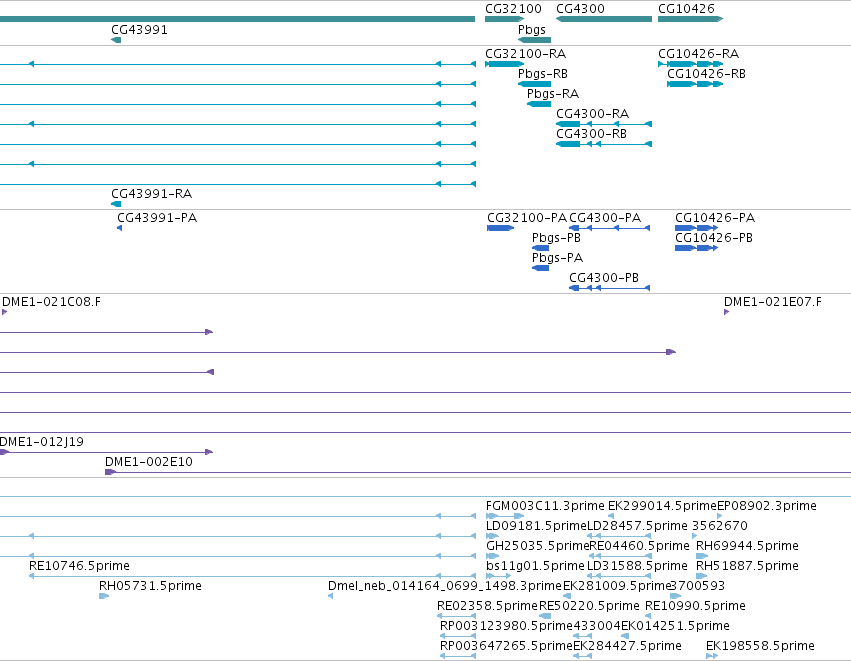
Task: Select EST RP003647265.5prime
Action: 458,656
